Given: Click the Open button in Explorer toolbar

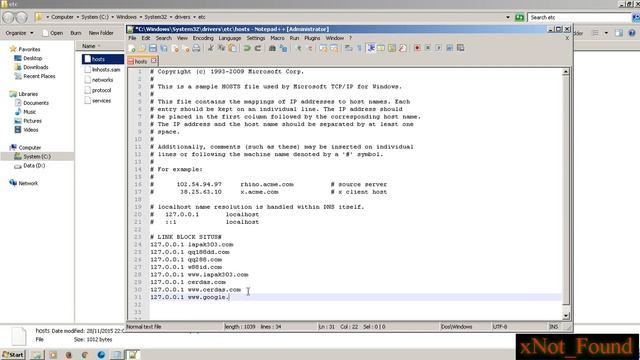Looking at the screenshot, I should pyautogui.click(x=53, y=33).
